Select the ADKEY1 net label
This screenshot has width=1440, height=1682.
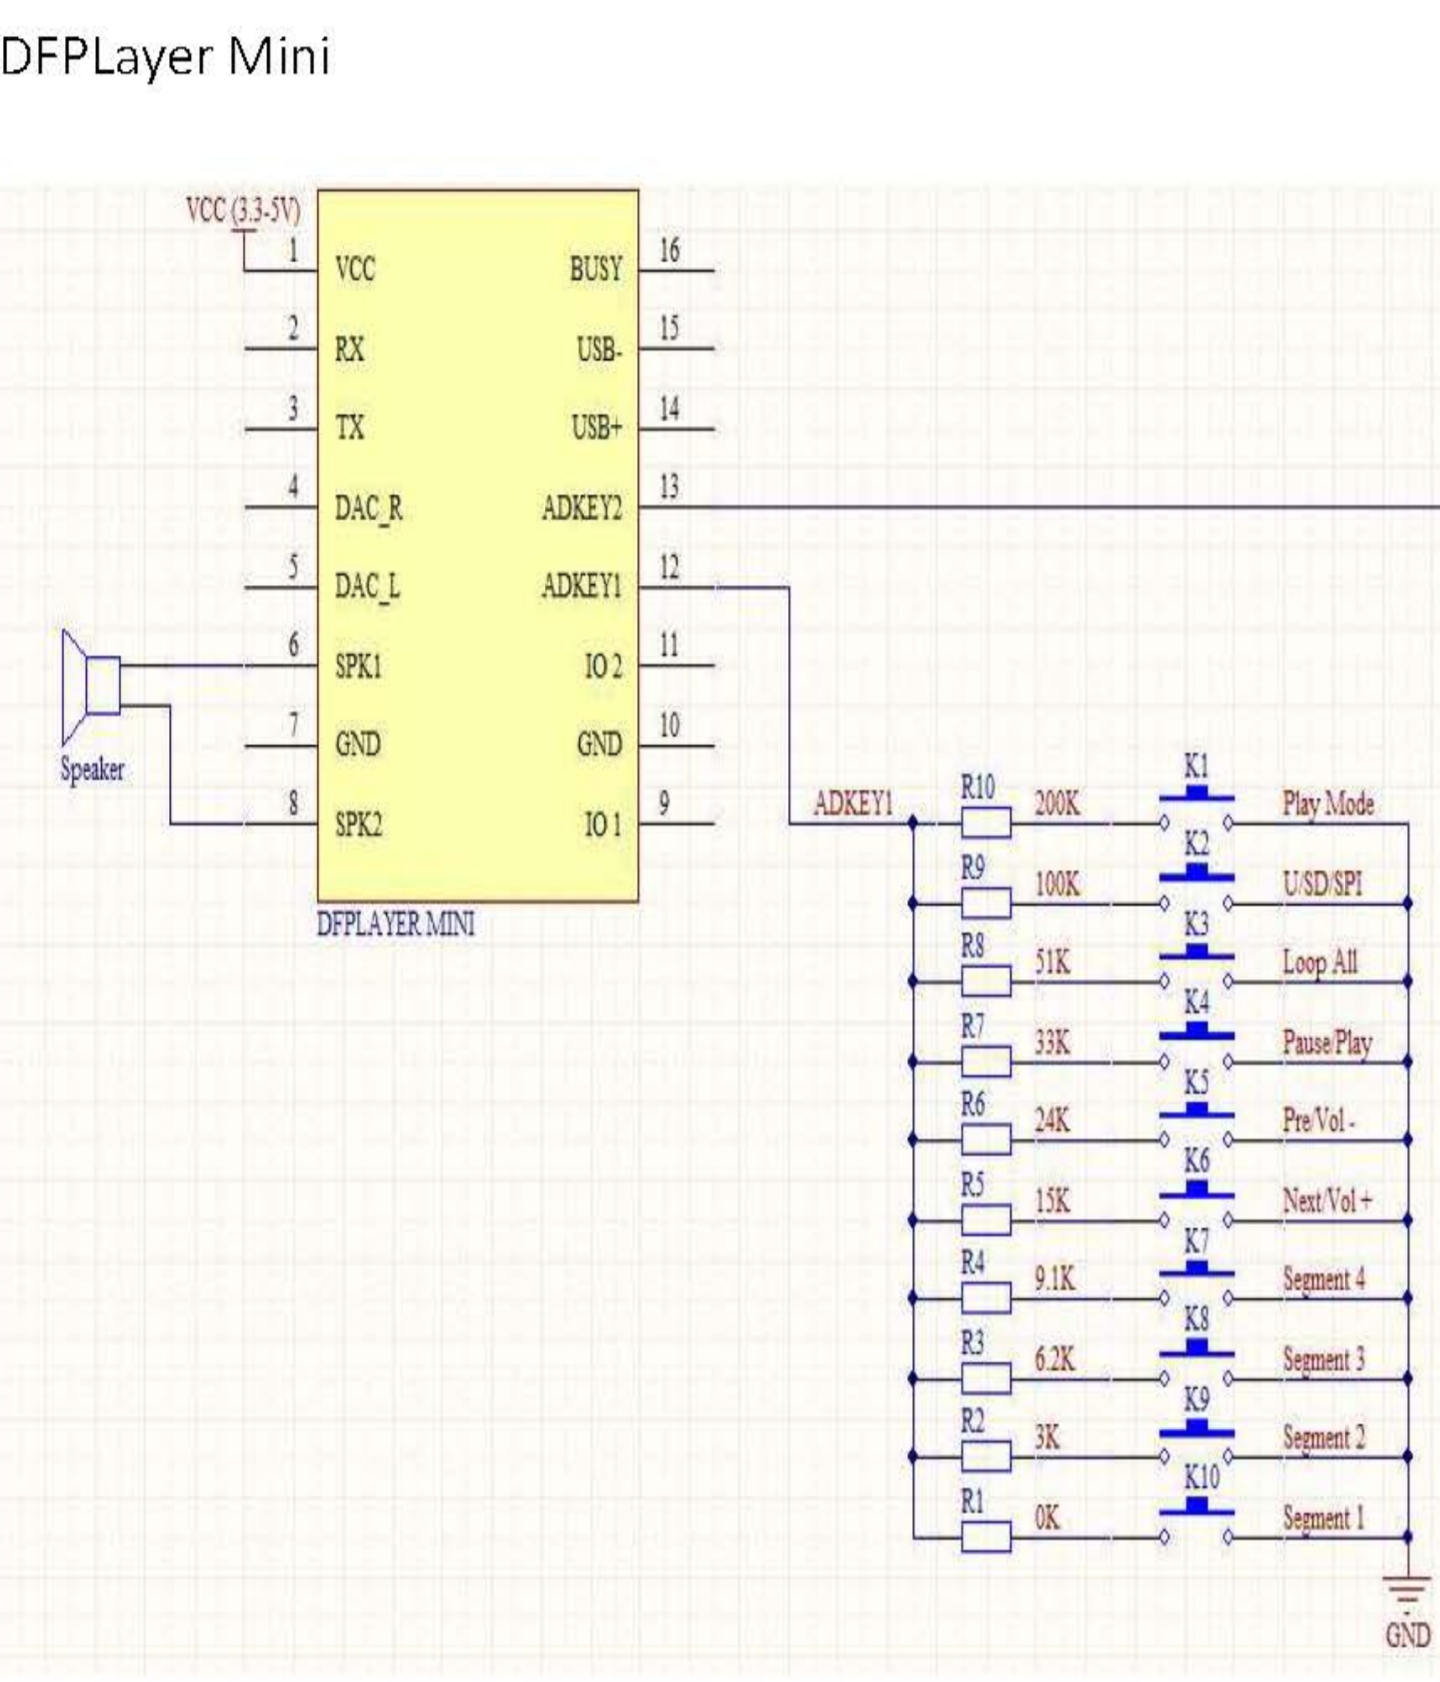852,804
